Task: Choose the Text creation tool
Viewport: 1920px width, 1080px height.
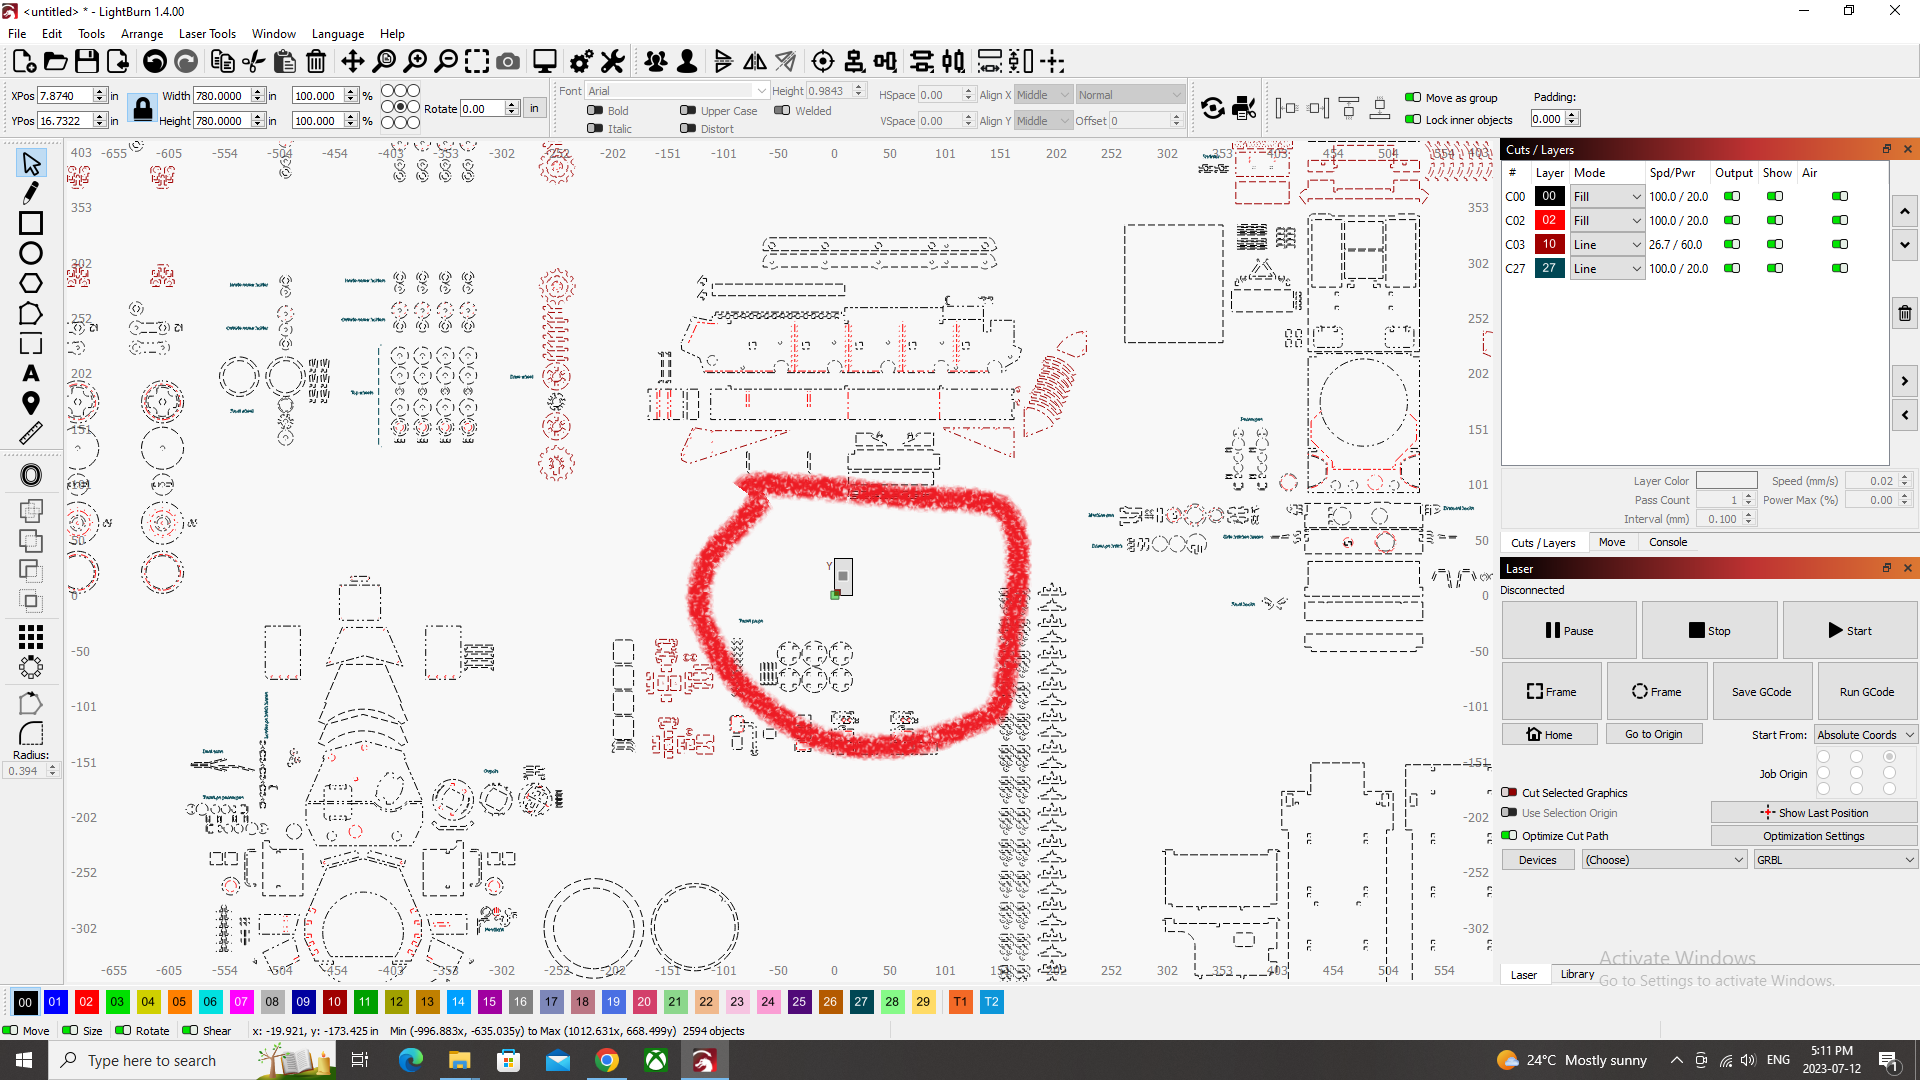Action: [x=31, y=373]
